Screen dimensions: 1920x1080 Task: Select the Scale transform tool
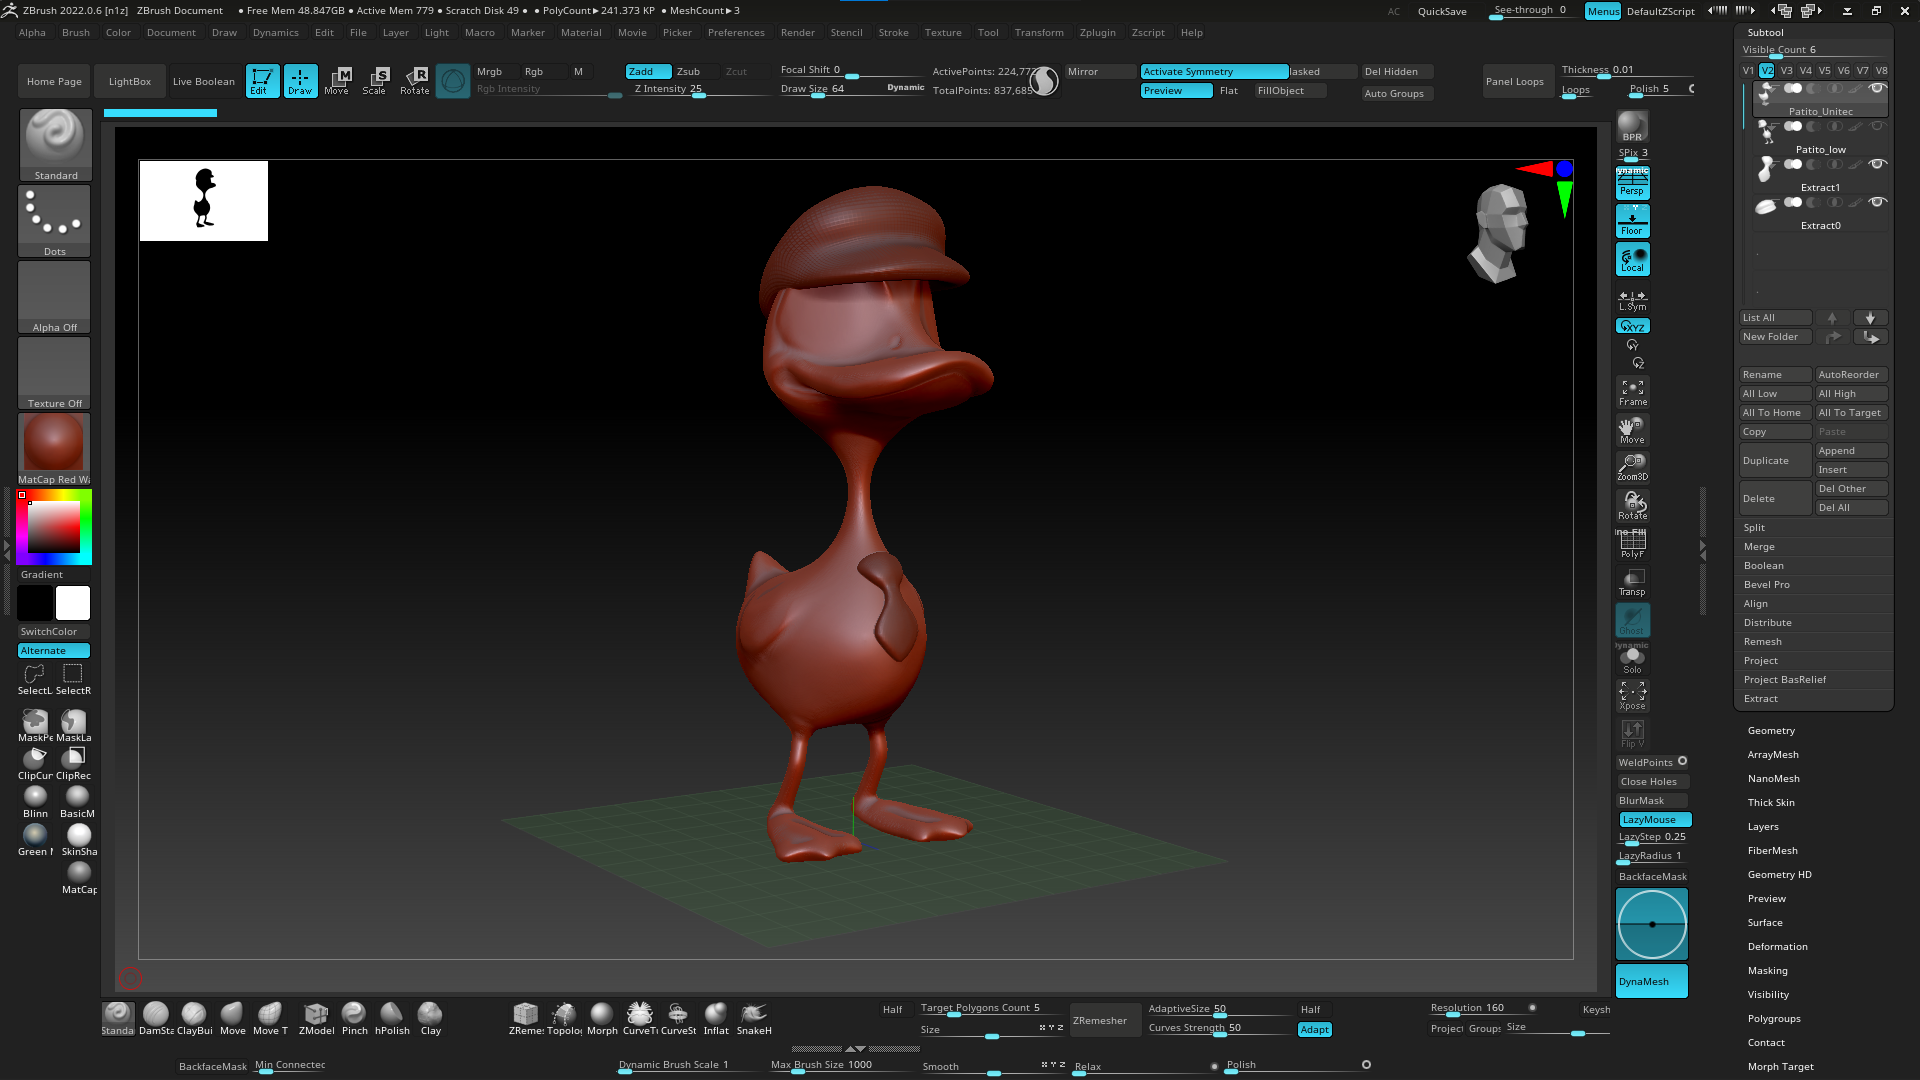click(375, 80)
